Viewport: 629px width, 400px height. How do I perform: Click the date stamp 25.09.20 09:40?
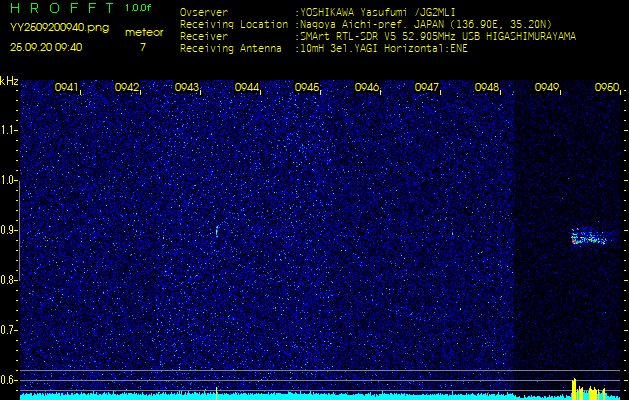pyautogui.click(x=46, y=47)
